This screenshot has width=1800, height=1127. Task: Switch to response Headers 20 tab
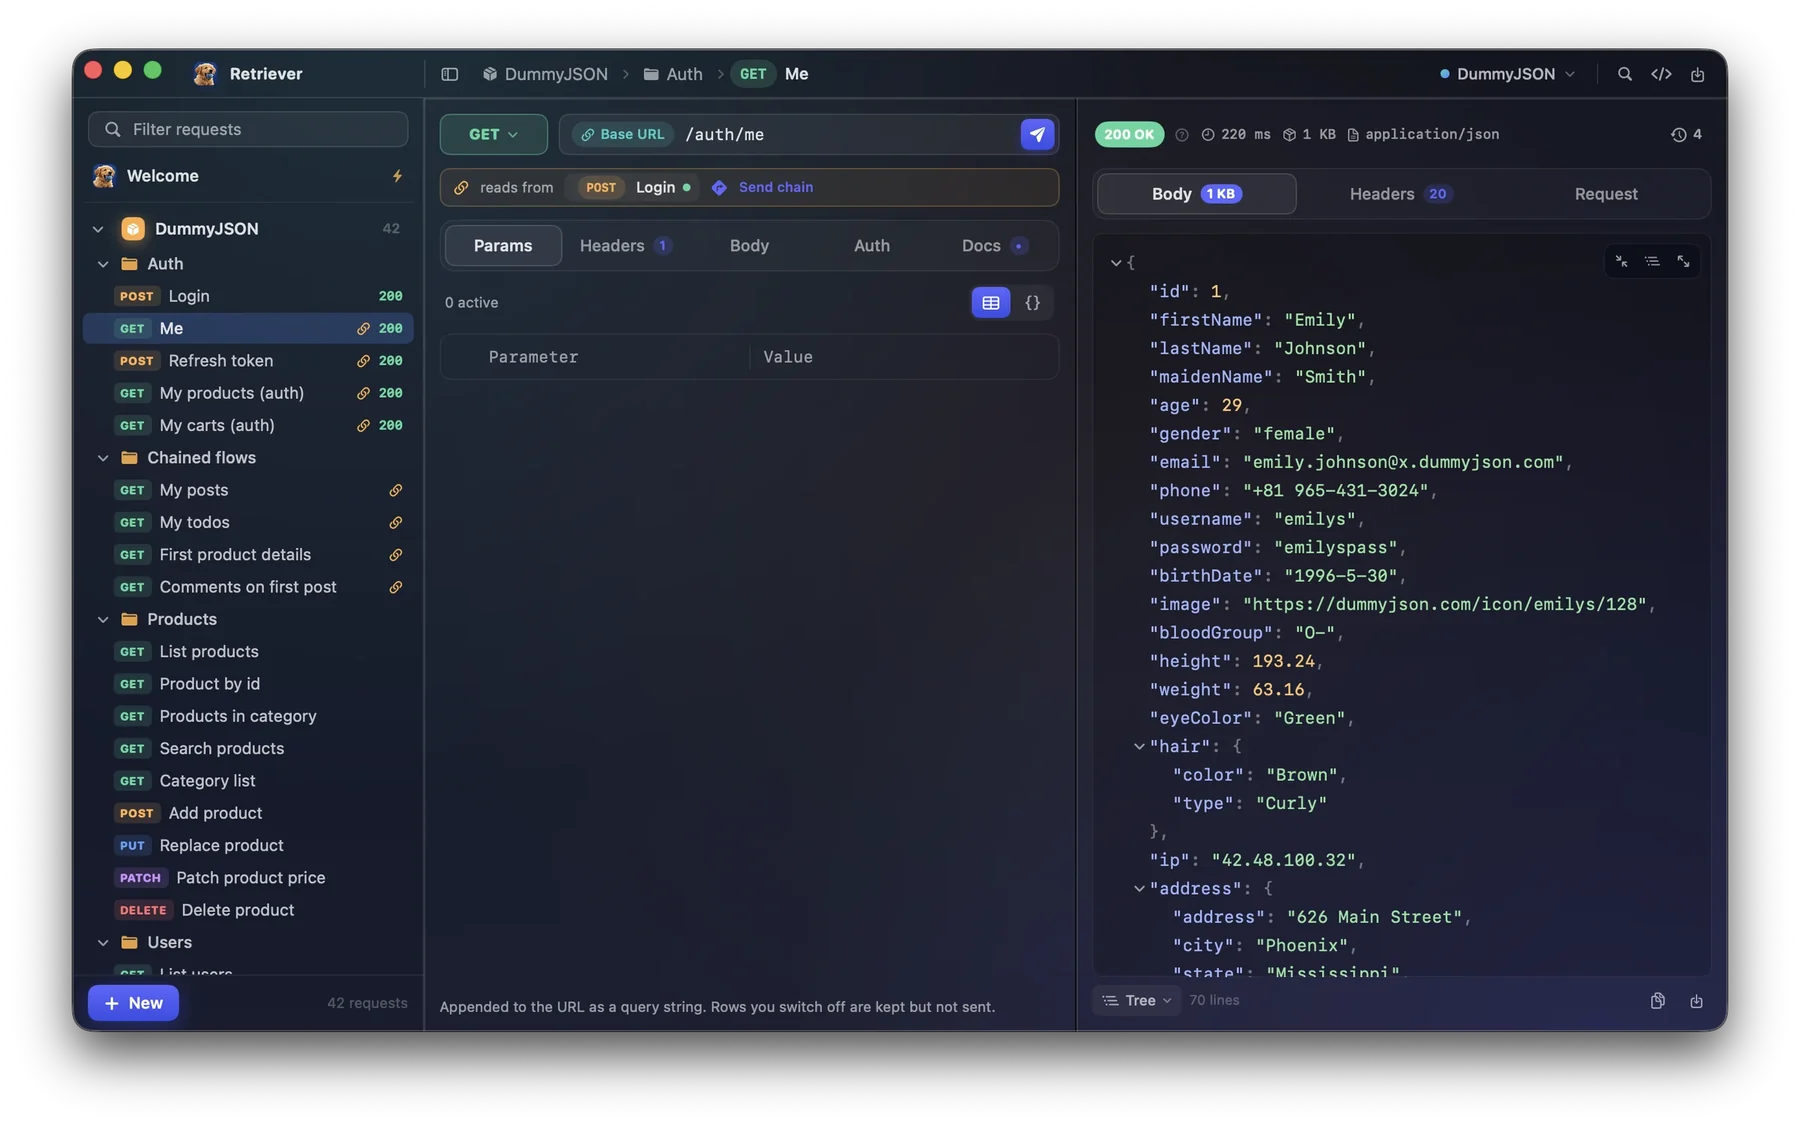pyautogui.click(x=1400, y=194)
